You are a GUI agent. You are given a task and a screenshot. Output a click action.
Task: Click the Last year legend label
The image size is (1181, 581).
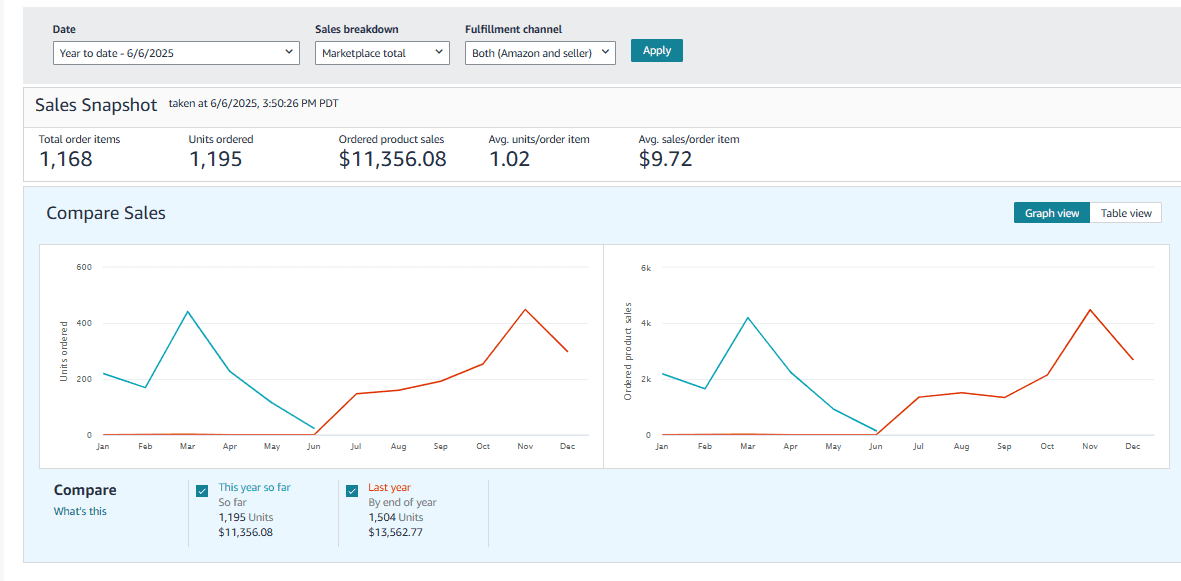(x=389, y=488)
